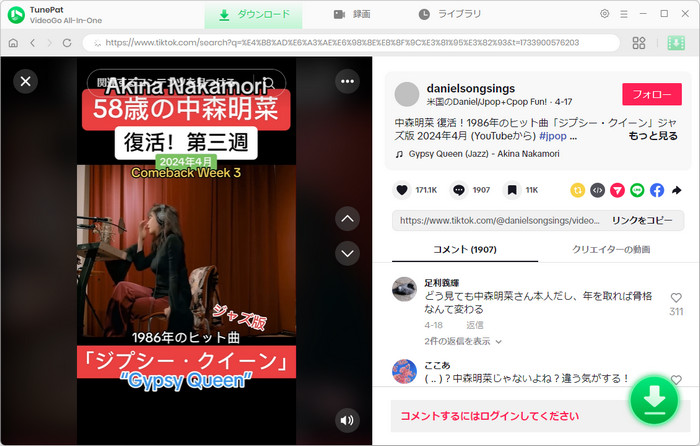Click the video playback area
The image size is (700, 446).
[x=186, y=250]
